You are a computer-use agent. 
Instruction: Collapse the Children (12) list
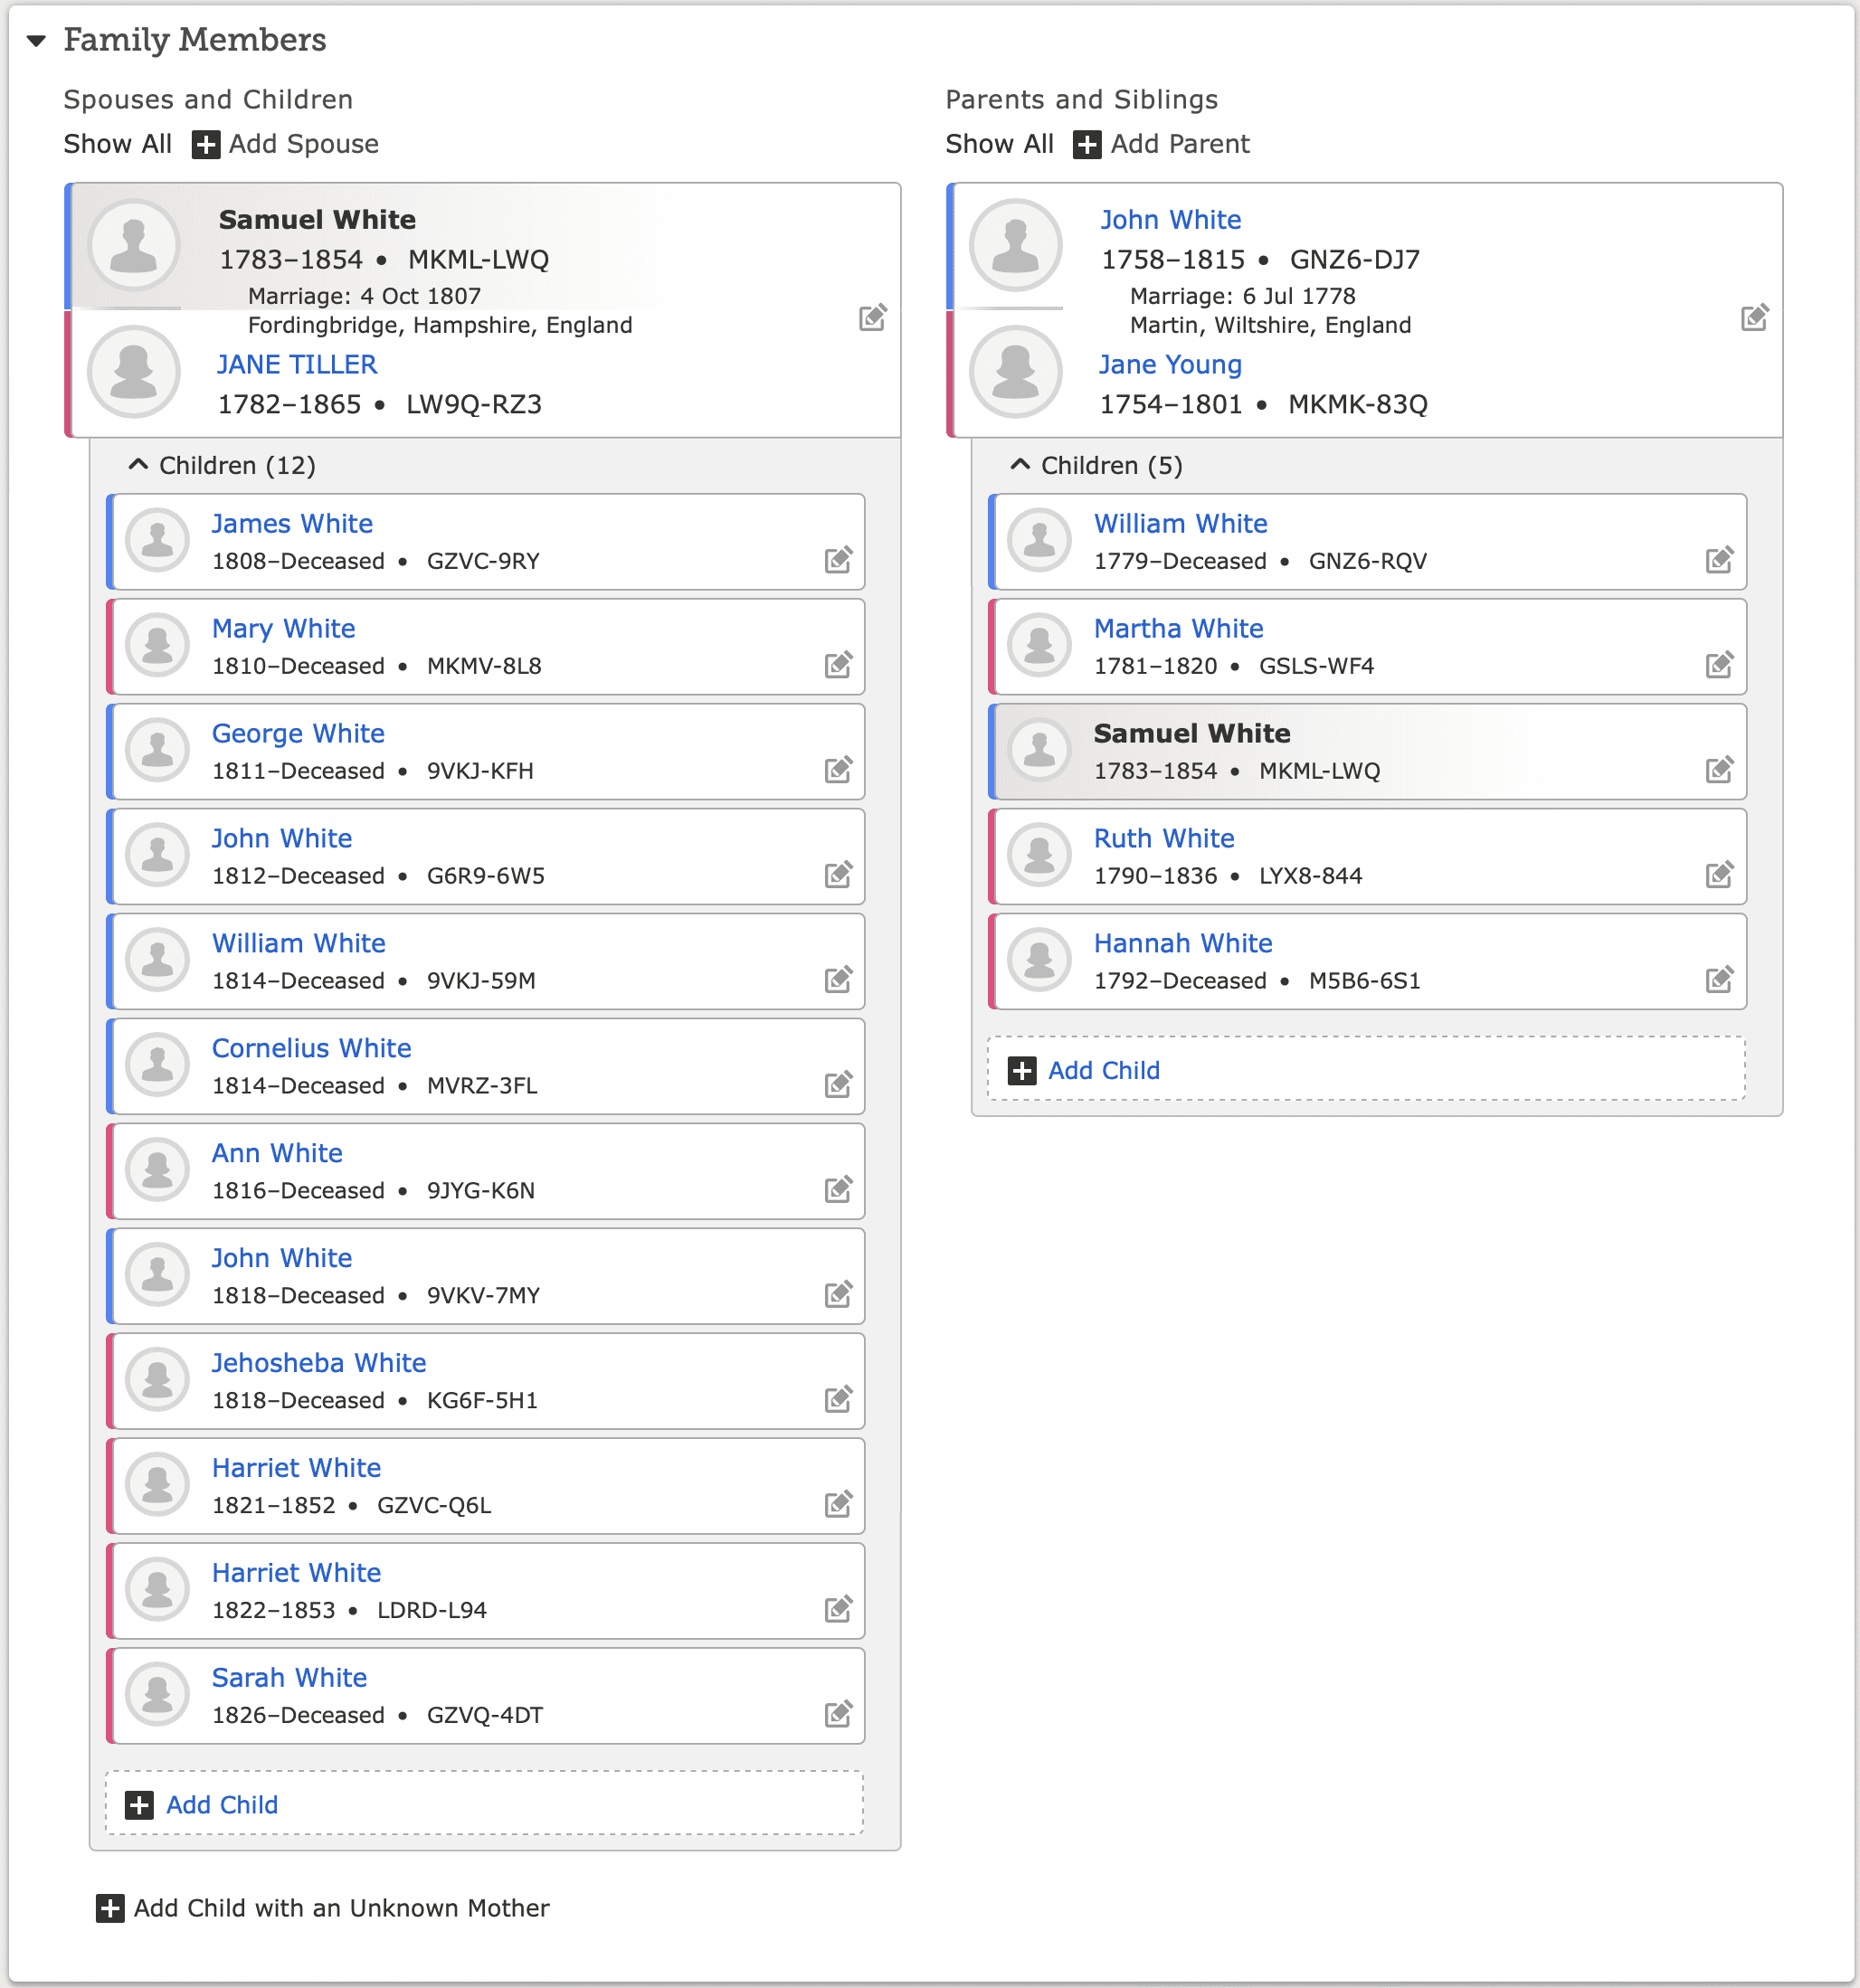tap(139, 465)
